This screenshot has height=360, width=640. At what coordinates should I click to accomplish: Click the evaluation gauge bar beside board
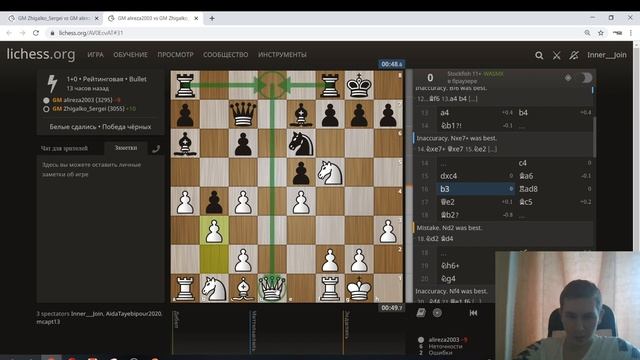pyautogui.click(x=408, y=187)
